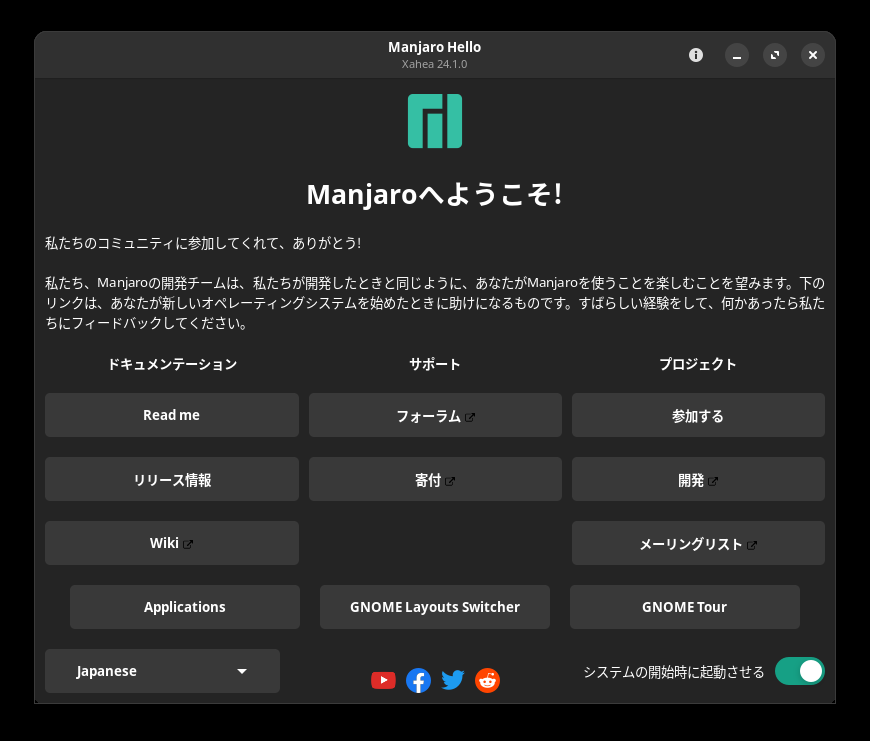Click the Xahea 24.1.0 version subtitle
The width and height of the screenshot is (870, 741).
coord(434,64)
